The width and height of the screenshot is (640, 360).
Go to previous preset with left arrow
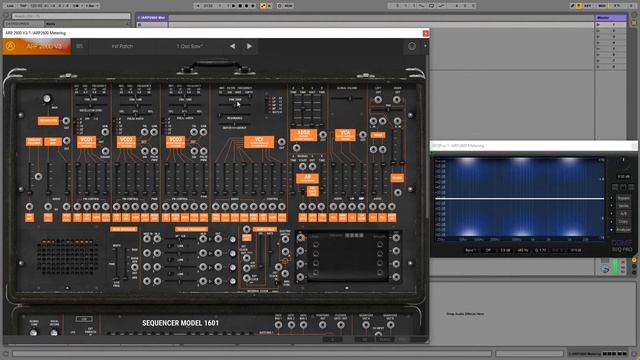click(232, 46)
